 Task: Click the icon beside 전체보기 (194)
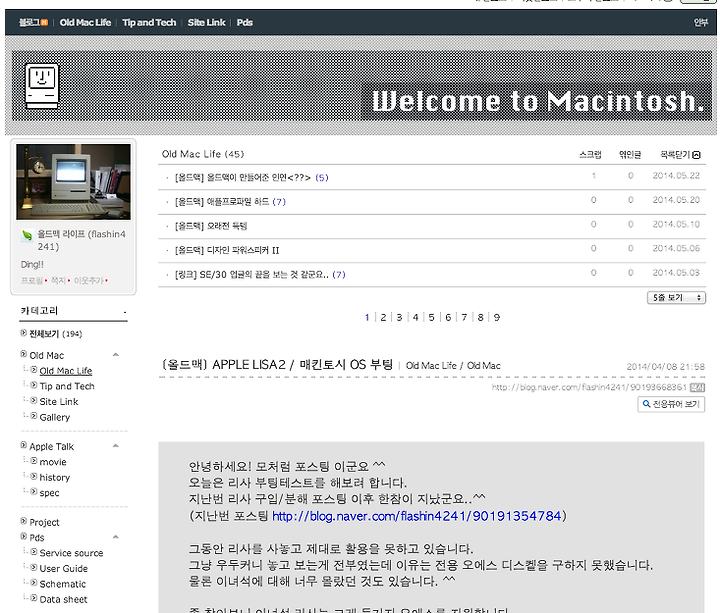tap(23, 333)
